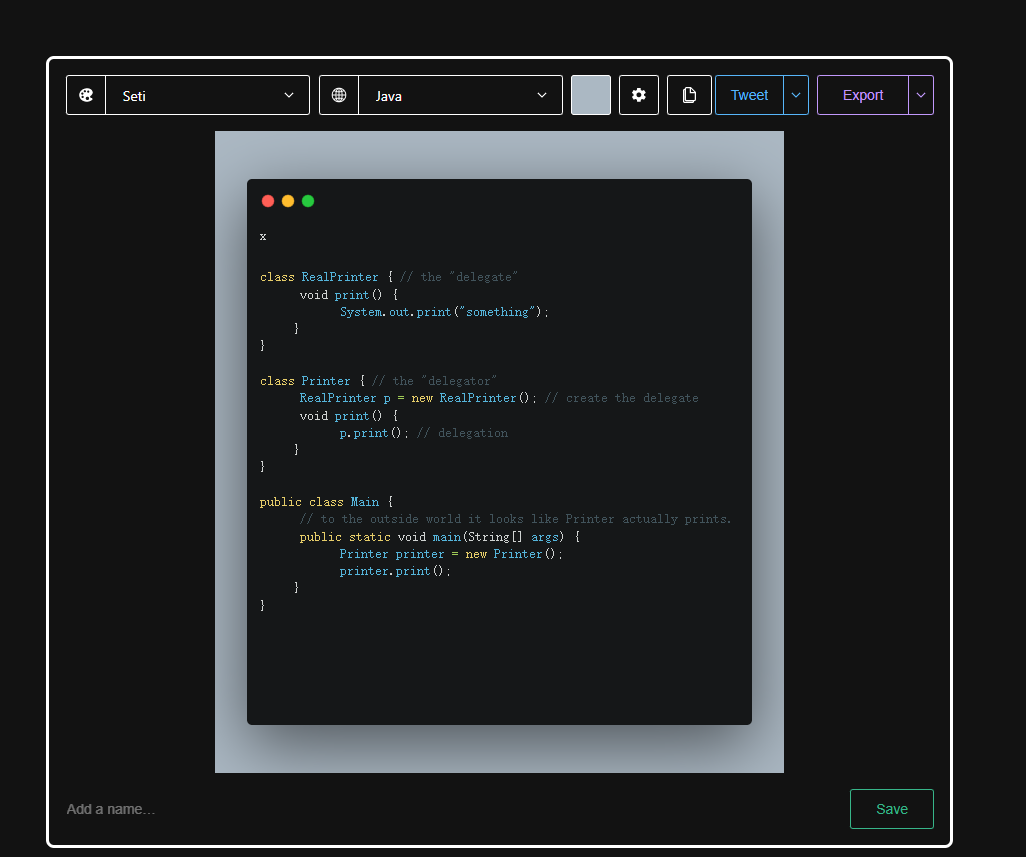Click the red window control dot

coord(268,201)
